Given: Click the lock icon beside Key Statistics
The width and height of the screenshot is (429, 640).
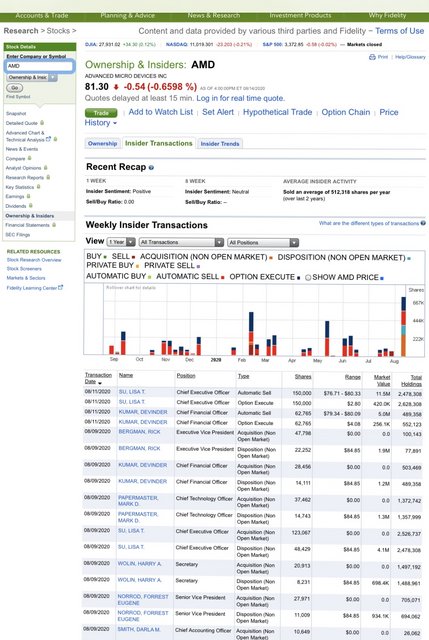Looking at the screenshot, I should [38, 187].
